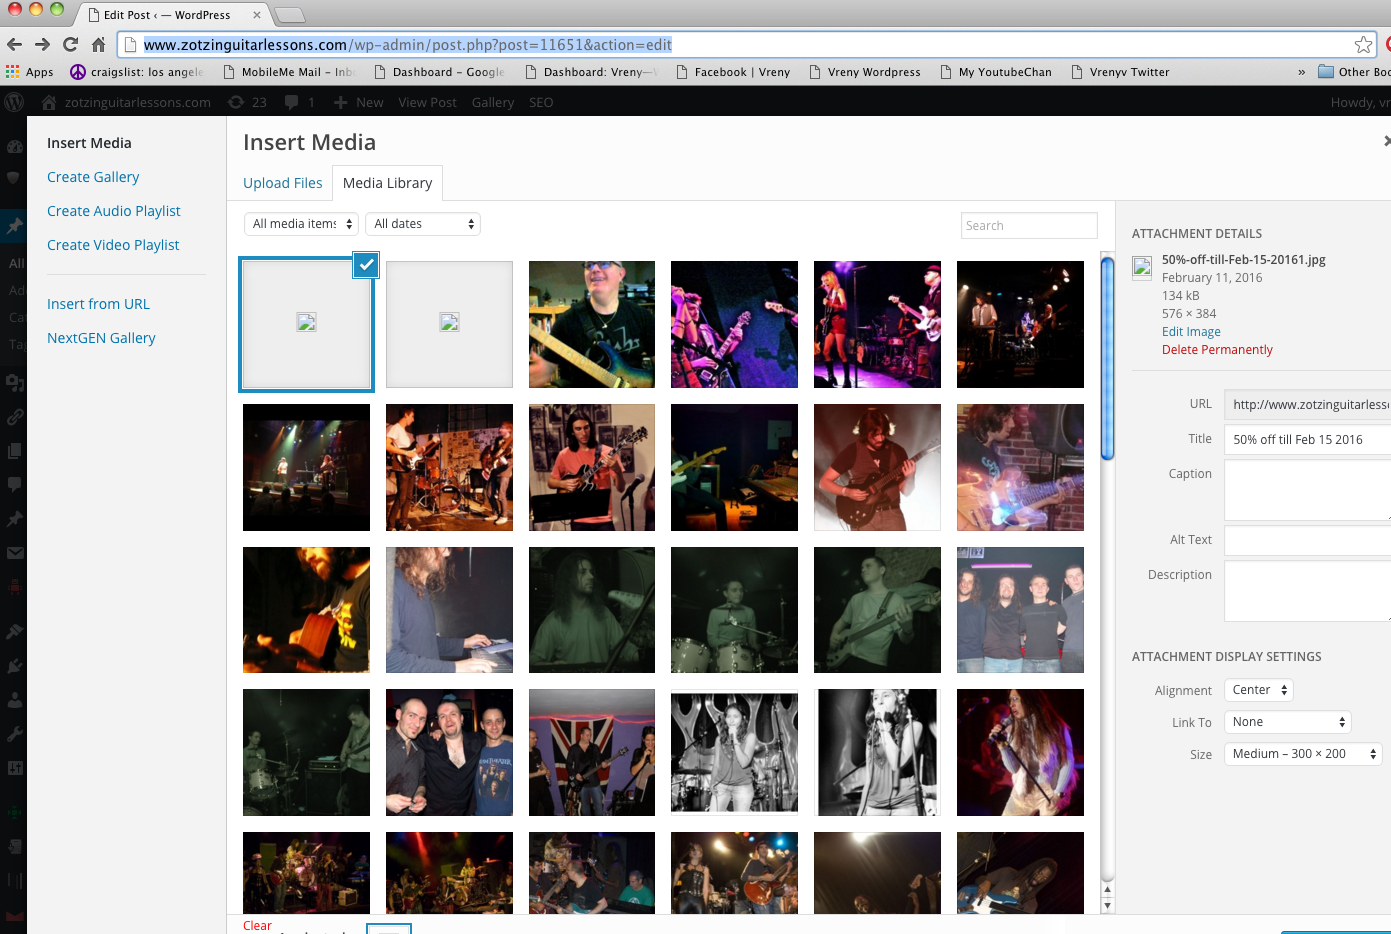Viewport: 1391px width, 934px height.
Task: Click the WordPress logo in admin bar
Action: 14,102
